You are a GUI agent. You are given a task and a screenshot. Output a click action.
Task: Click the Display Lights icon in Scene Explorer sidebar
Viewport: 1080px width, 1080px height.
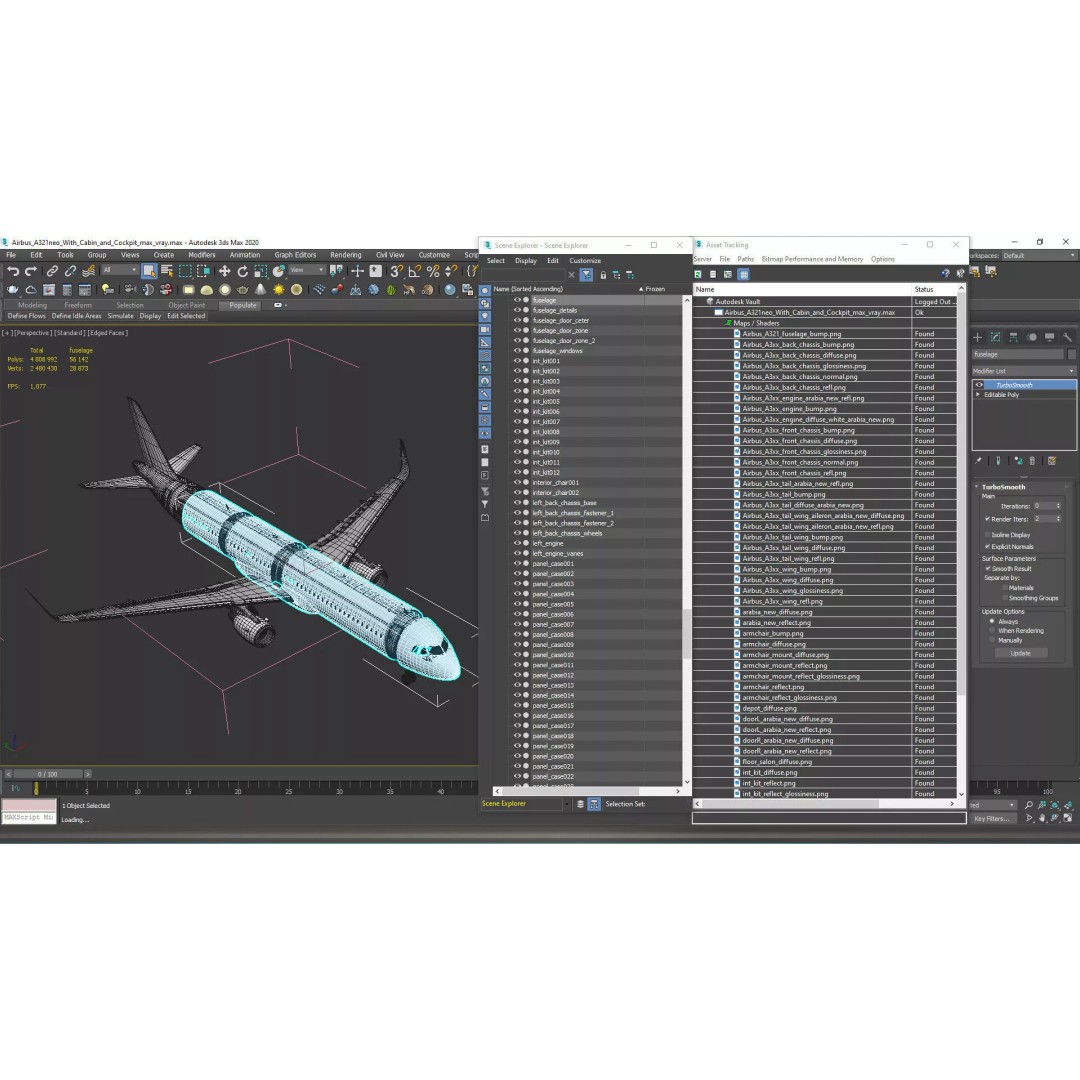pyautogui.click(x=485, y=316)
